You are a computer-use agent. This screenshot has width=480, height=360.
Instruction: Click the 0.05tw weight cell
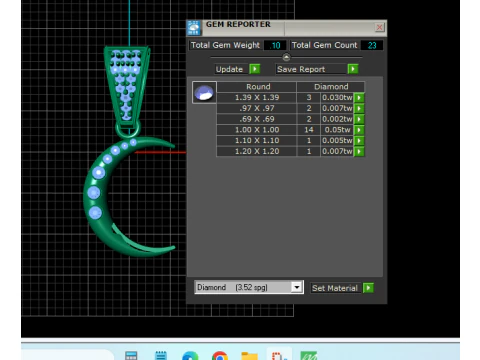tap(337, 130)
